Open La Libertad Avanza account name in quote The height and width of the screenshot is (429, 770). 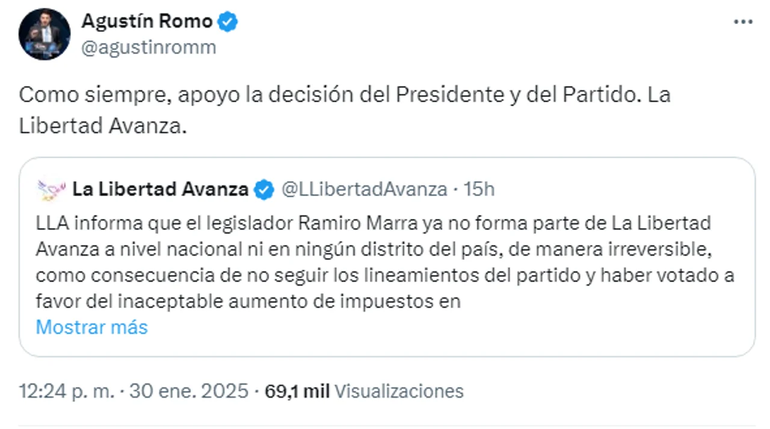(160, 188)
